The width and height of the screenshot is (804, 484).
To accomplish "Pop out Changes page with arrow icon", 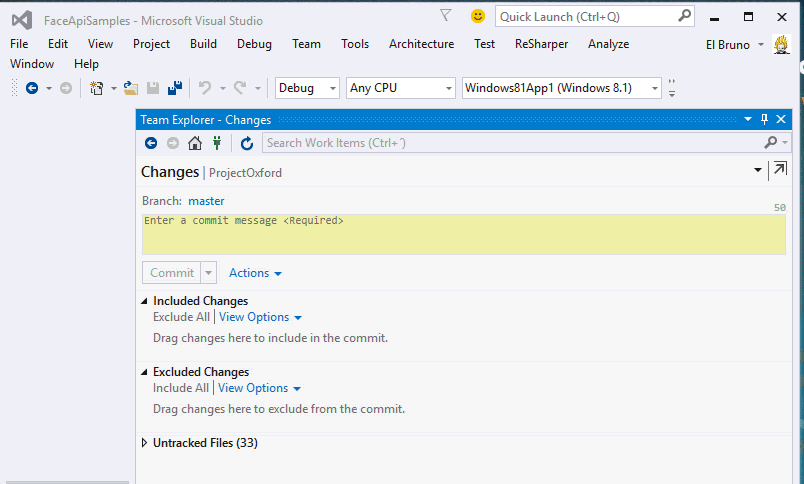I will coord(779,170).
